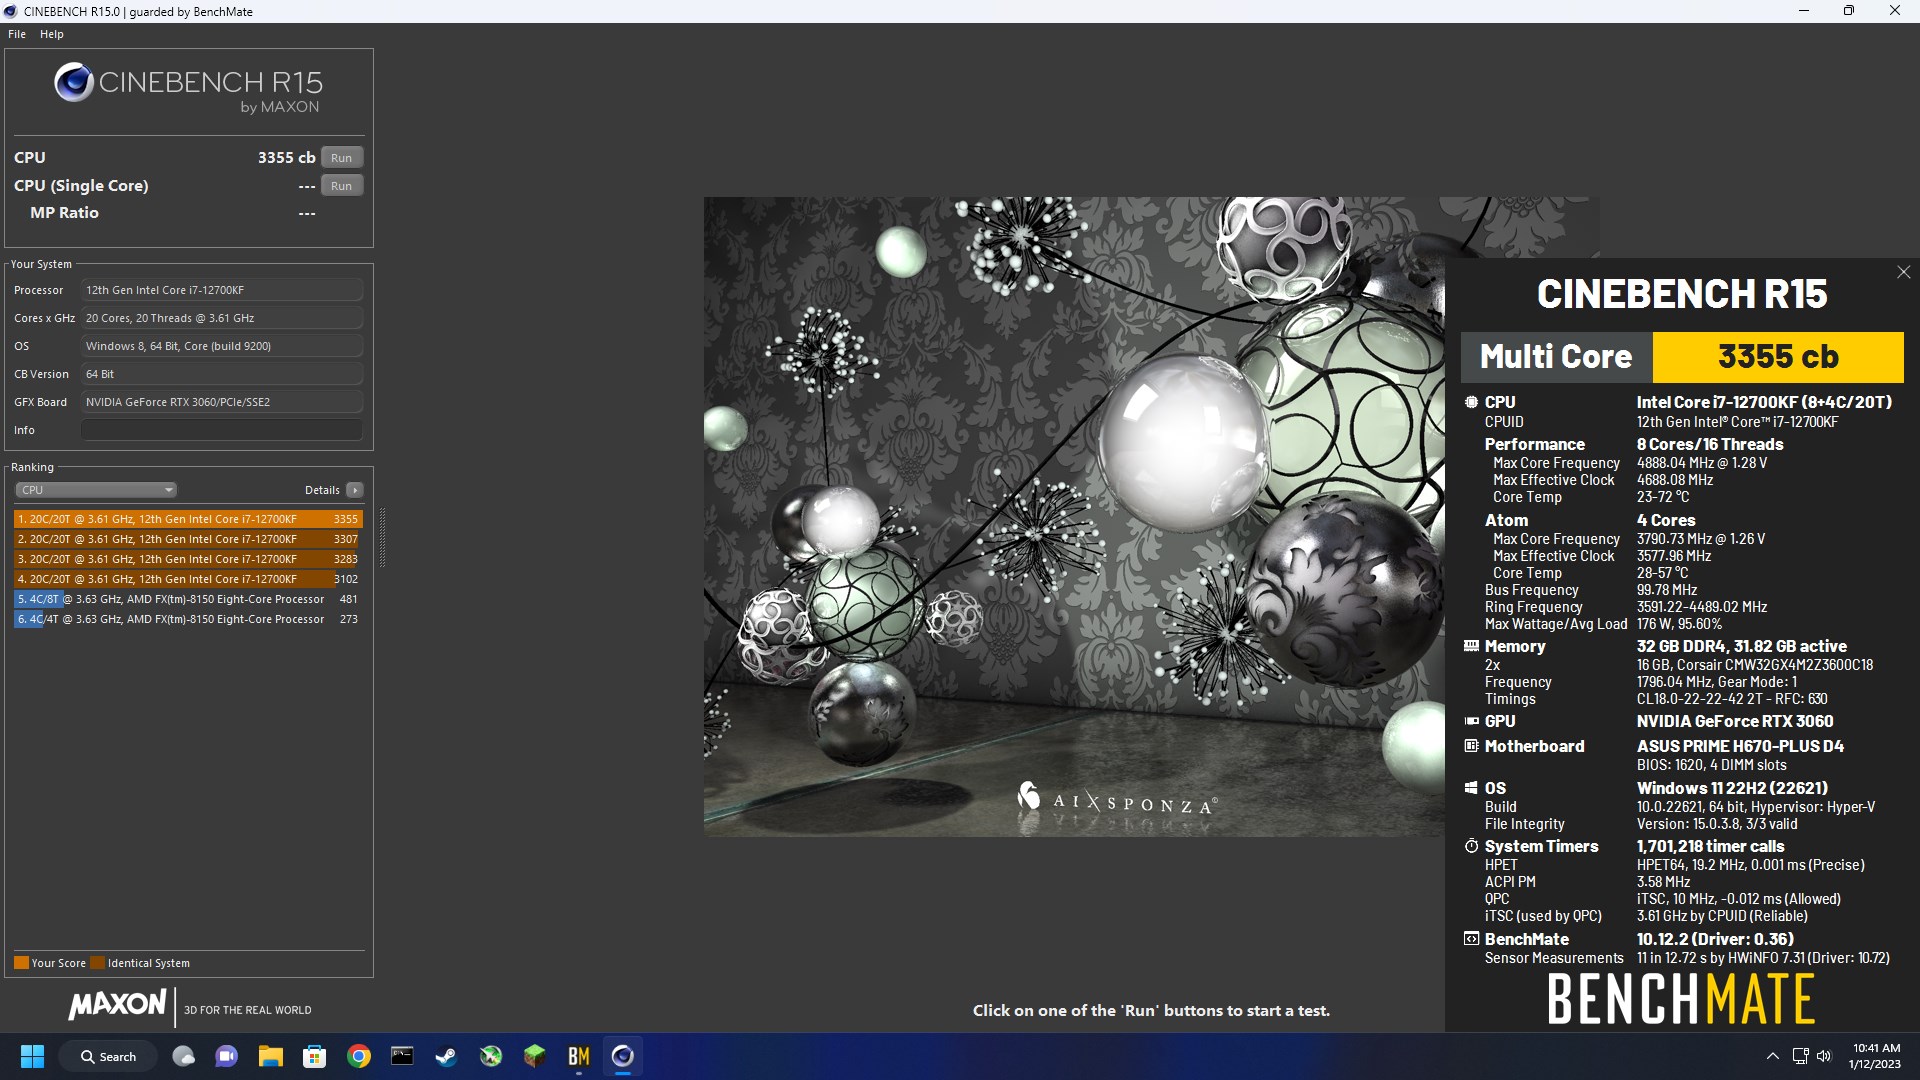Select ranking row 3 with score 3283
Viewport: 1920px width, 1080px height.
coord(188,559)
